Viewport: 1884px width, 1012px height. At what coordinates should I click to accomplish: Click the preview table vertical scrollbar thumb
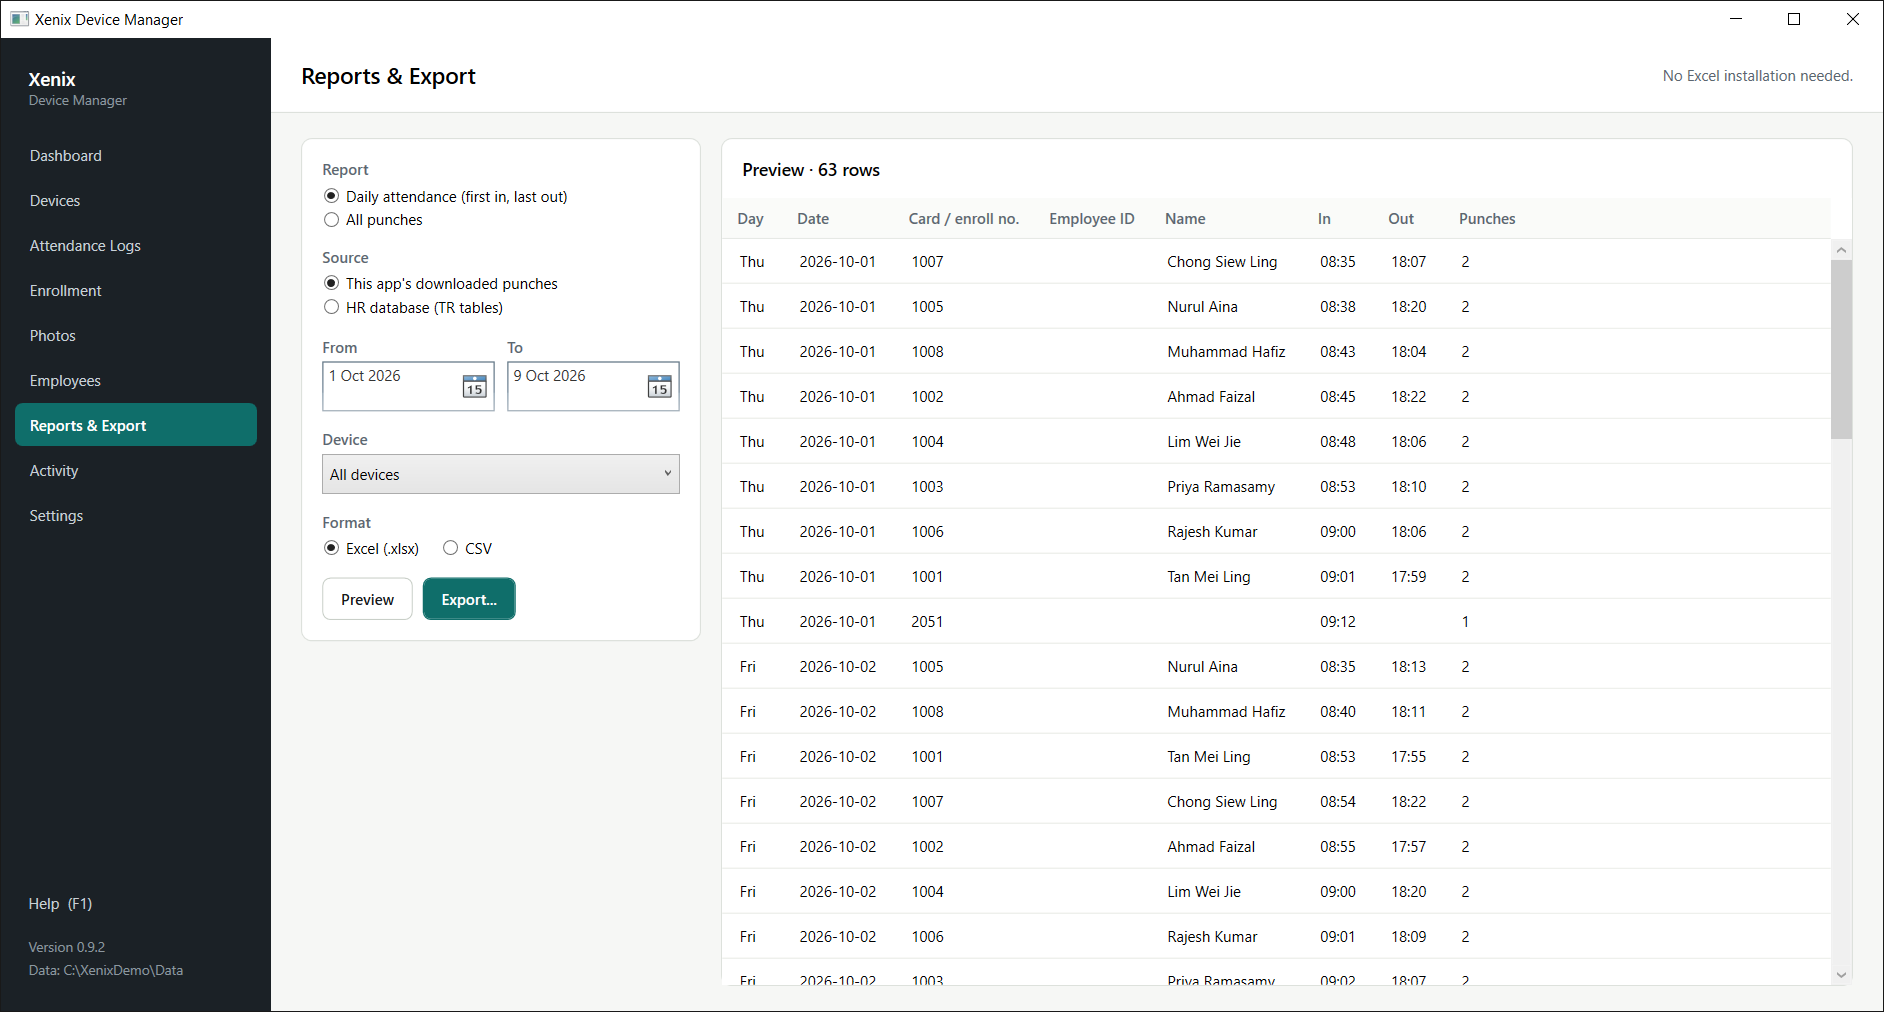click(x=1841, y=349)
